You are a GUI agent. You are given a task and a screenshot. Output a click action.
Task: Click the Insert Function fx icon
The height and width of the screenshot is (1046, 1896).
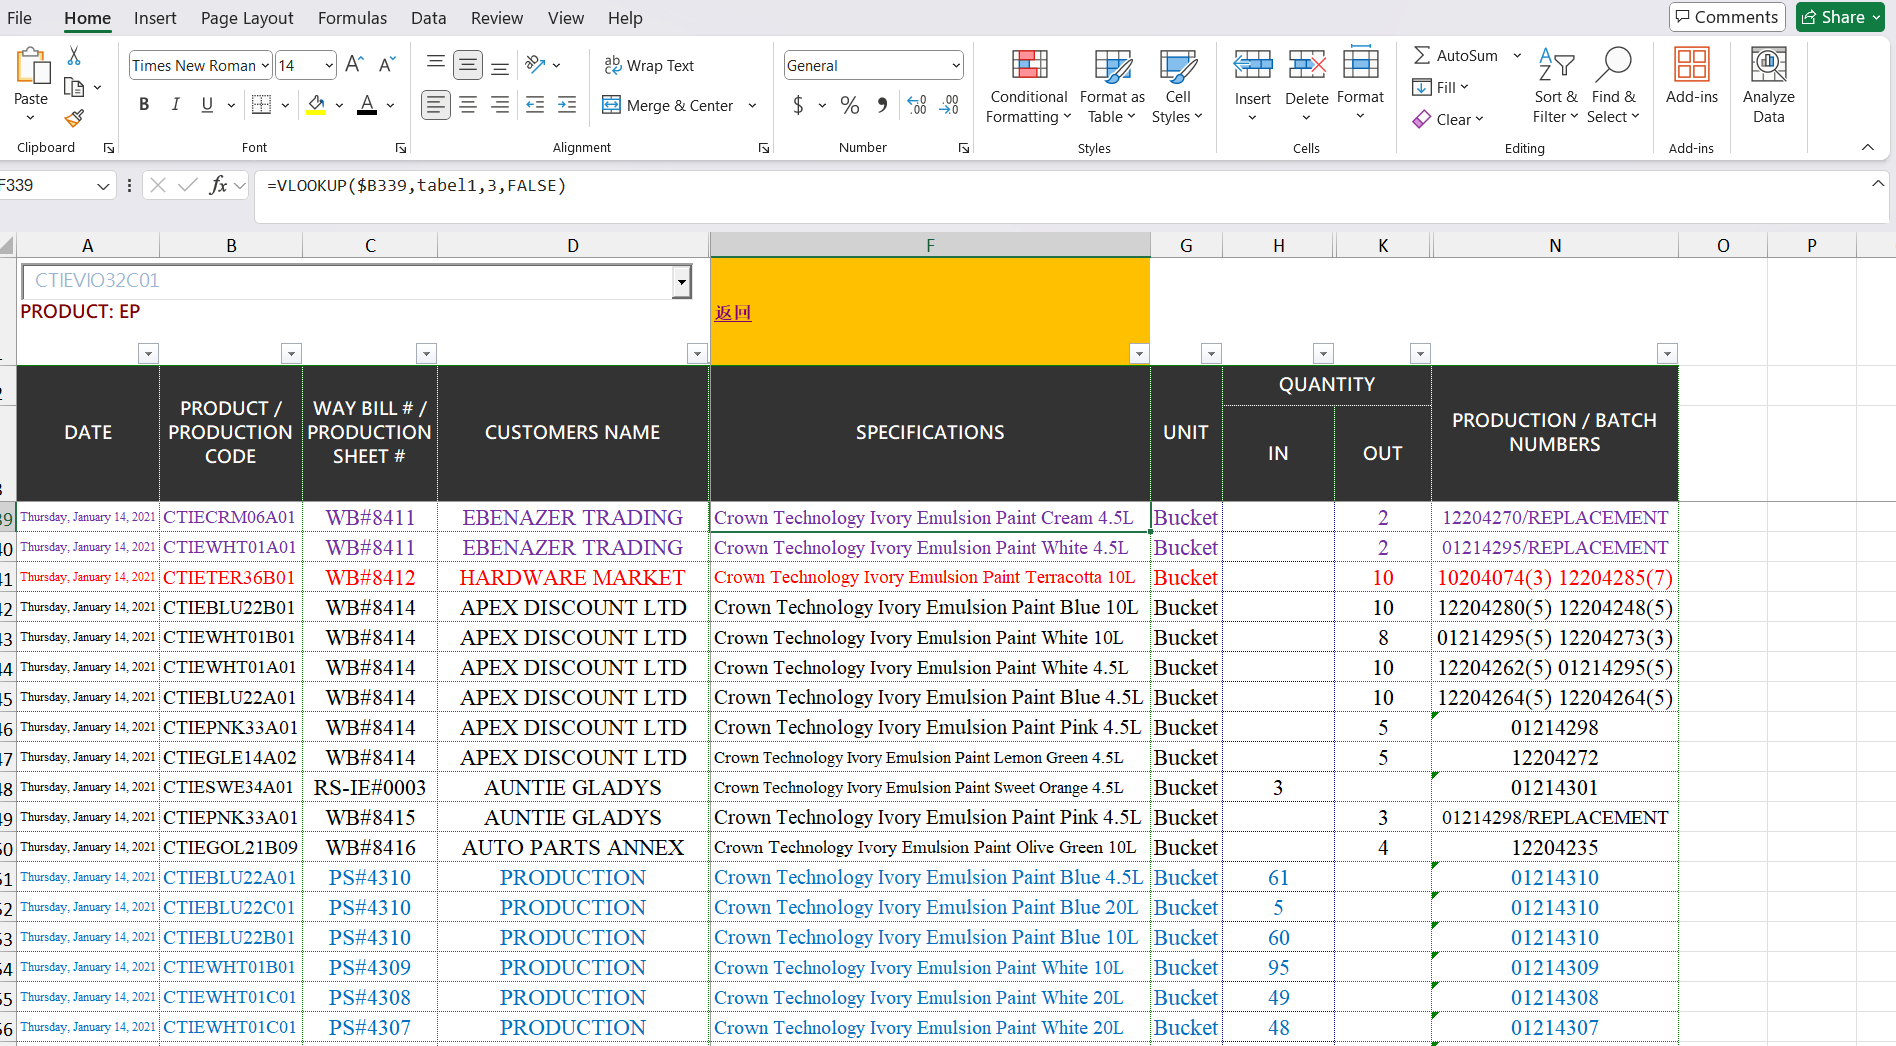[218, 185]
